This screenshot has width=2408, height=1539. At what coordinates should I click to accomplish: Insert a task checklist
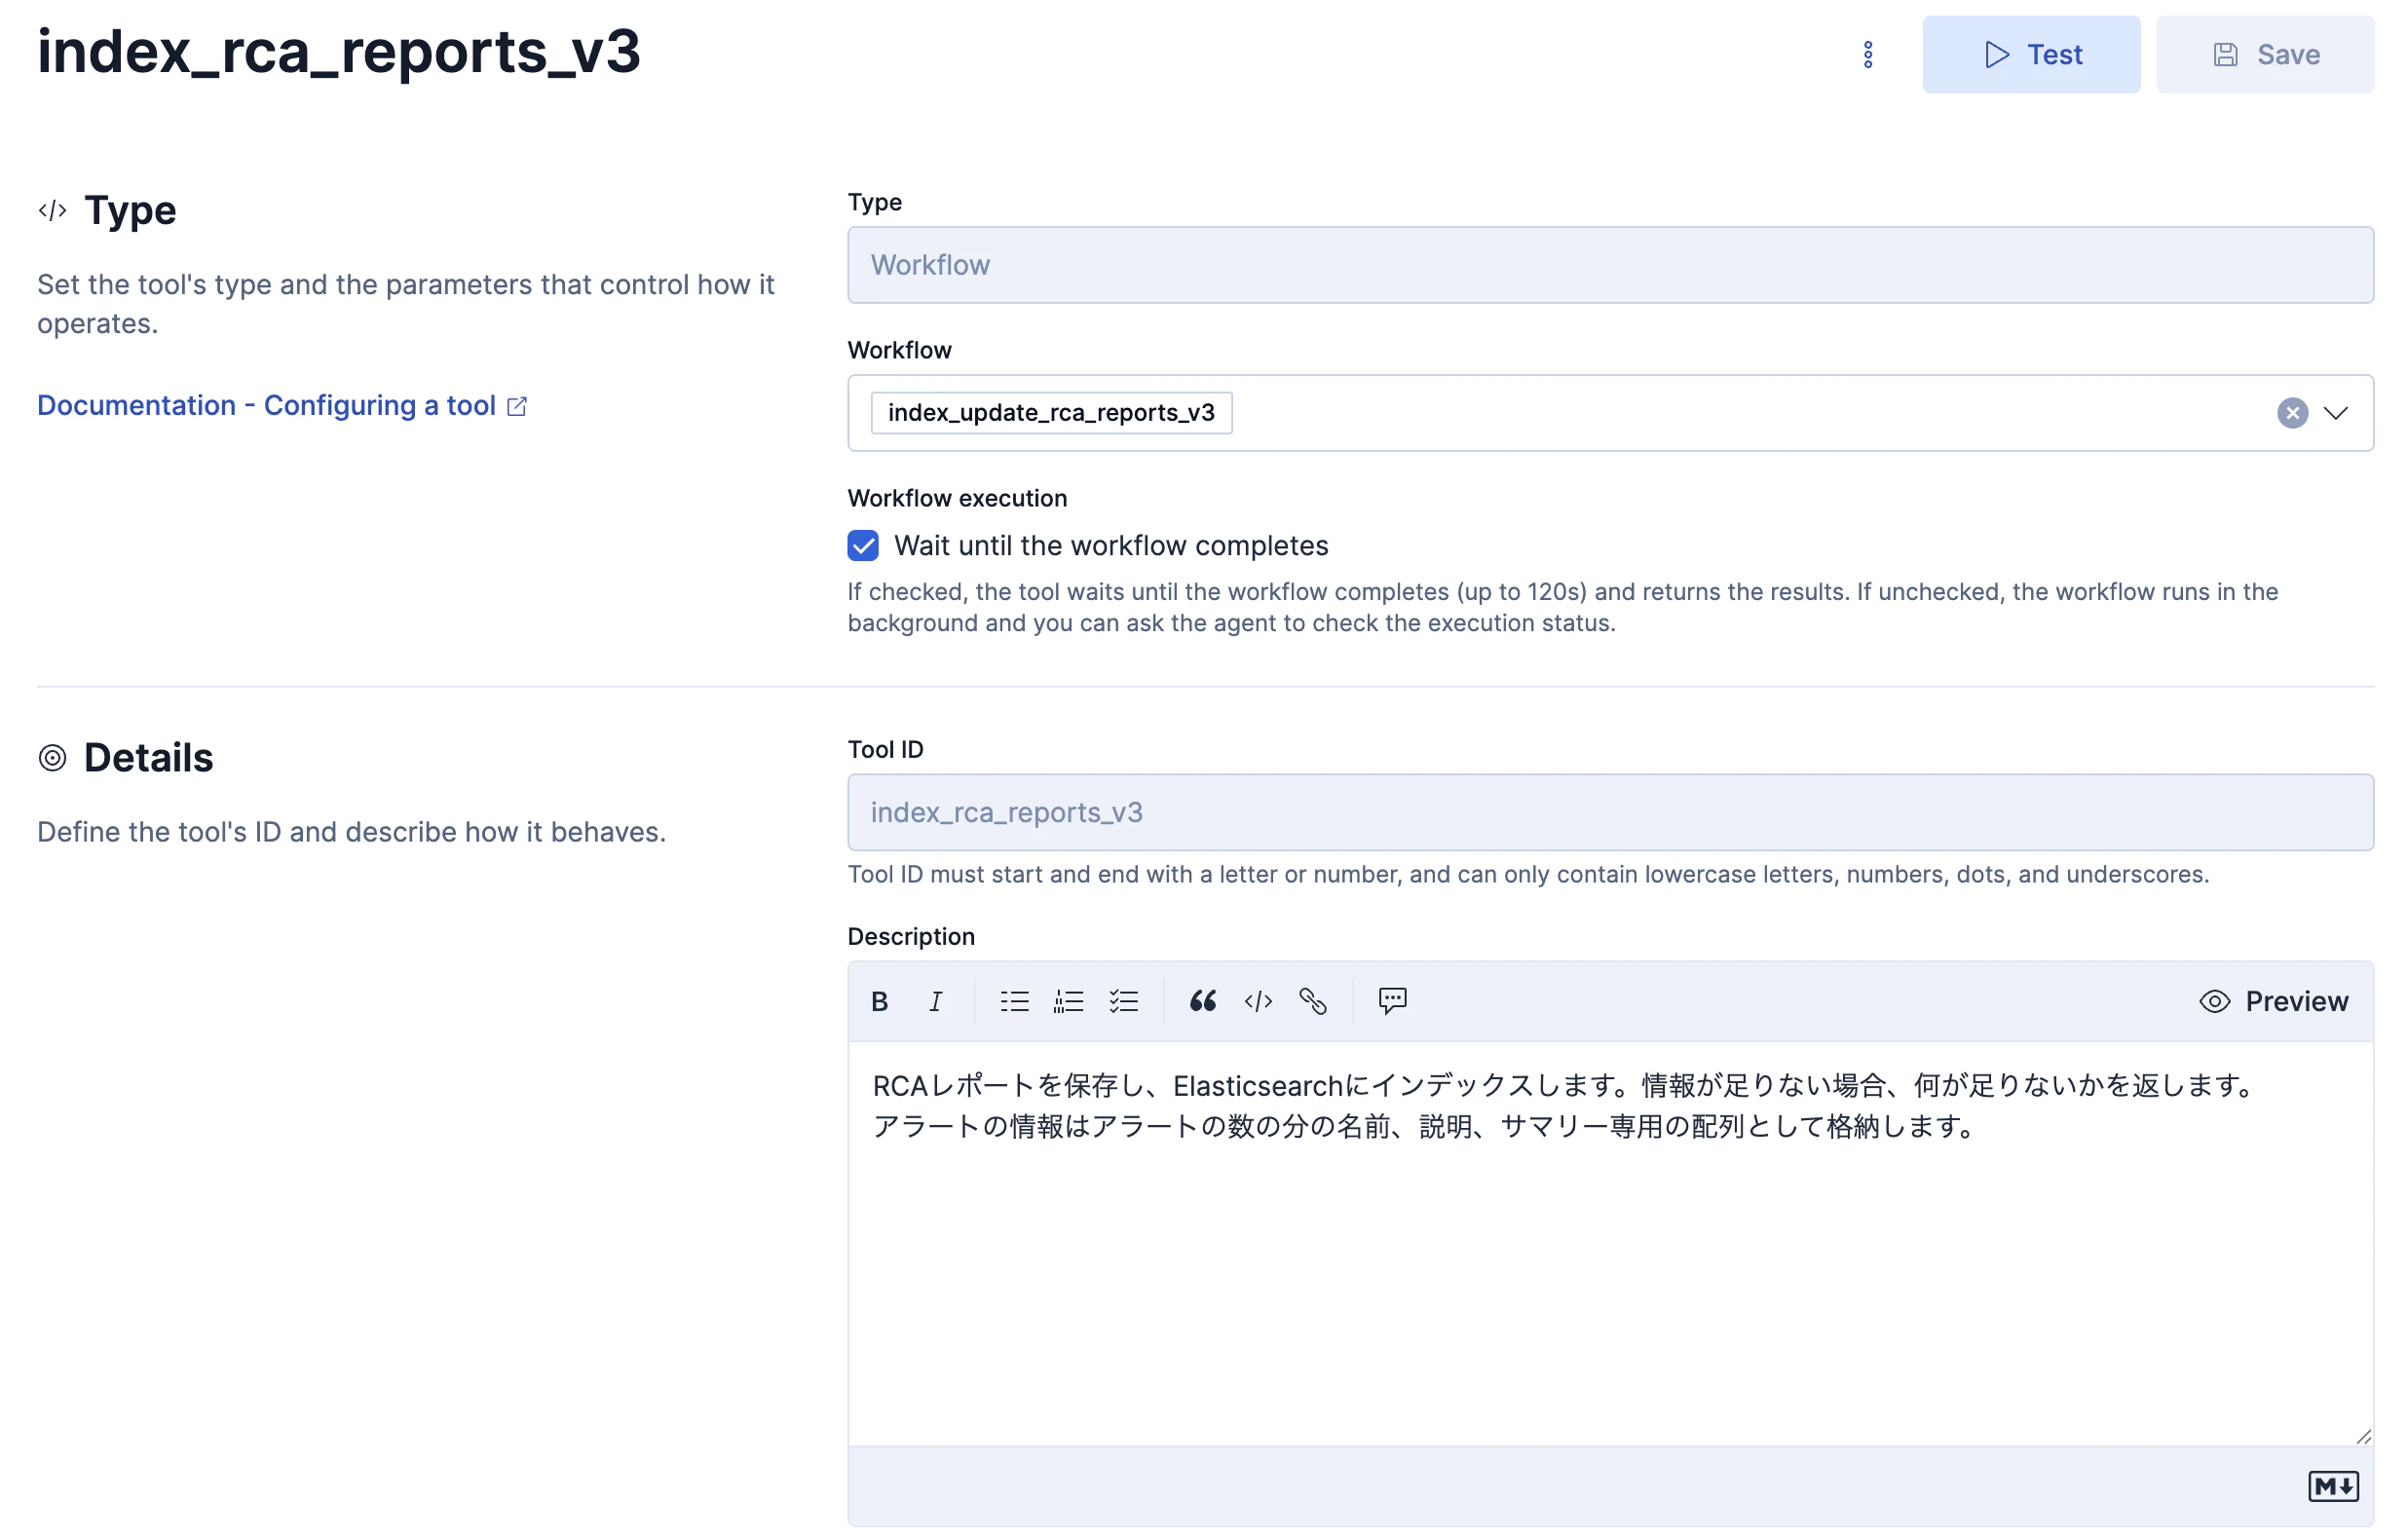(1123, 1001)
